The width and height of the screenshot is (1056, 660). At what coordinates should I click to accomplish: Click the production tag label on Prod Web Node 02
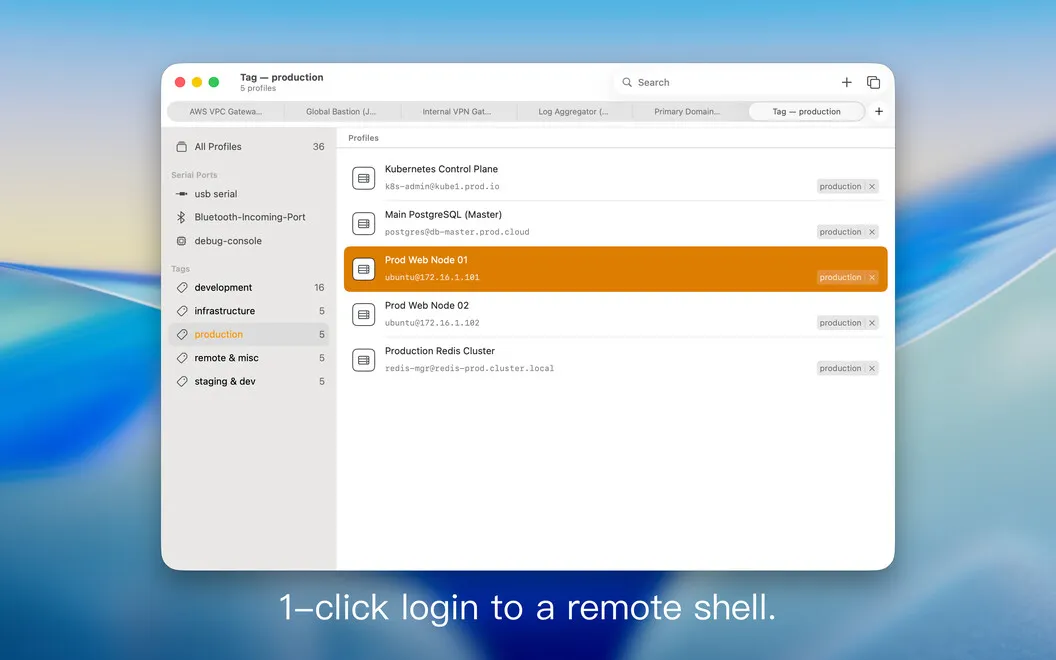coord(840,323)
